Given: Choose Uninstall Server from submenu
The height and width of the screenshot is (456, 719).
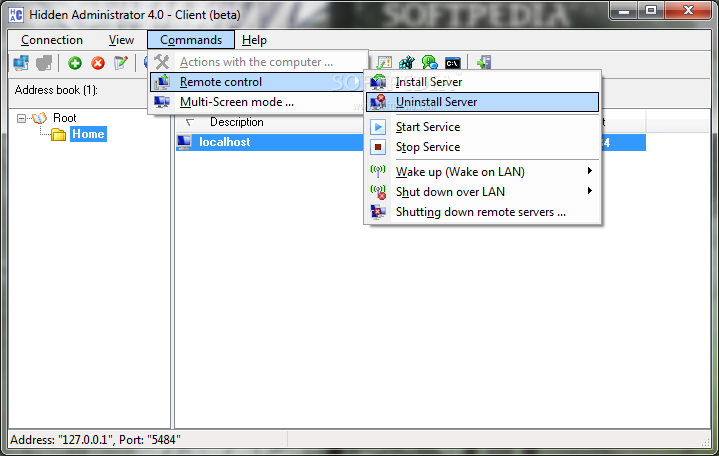Looking at the screenshot, I should pyautogui.click(x=482, y=102).
